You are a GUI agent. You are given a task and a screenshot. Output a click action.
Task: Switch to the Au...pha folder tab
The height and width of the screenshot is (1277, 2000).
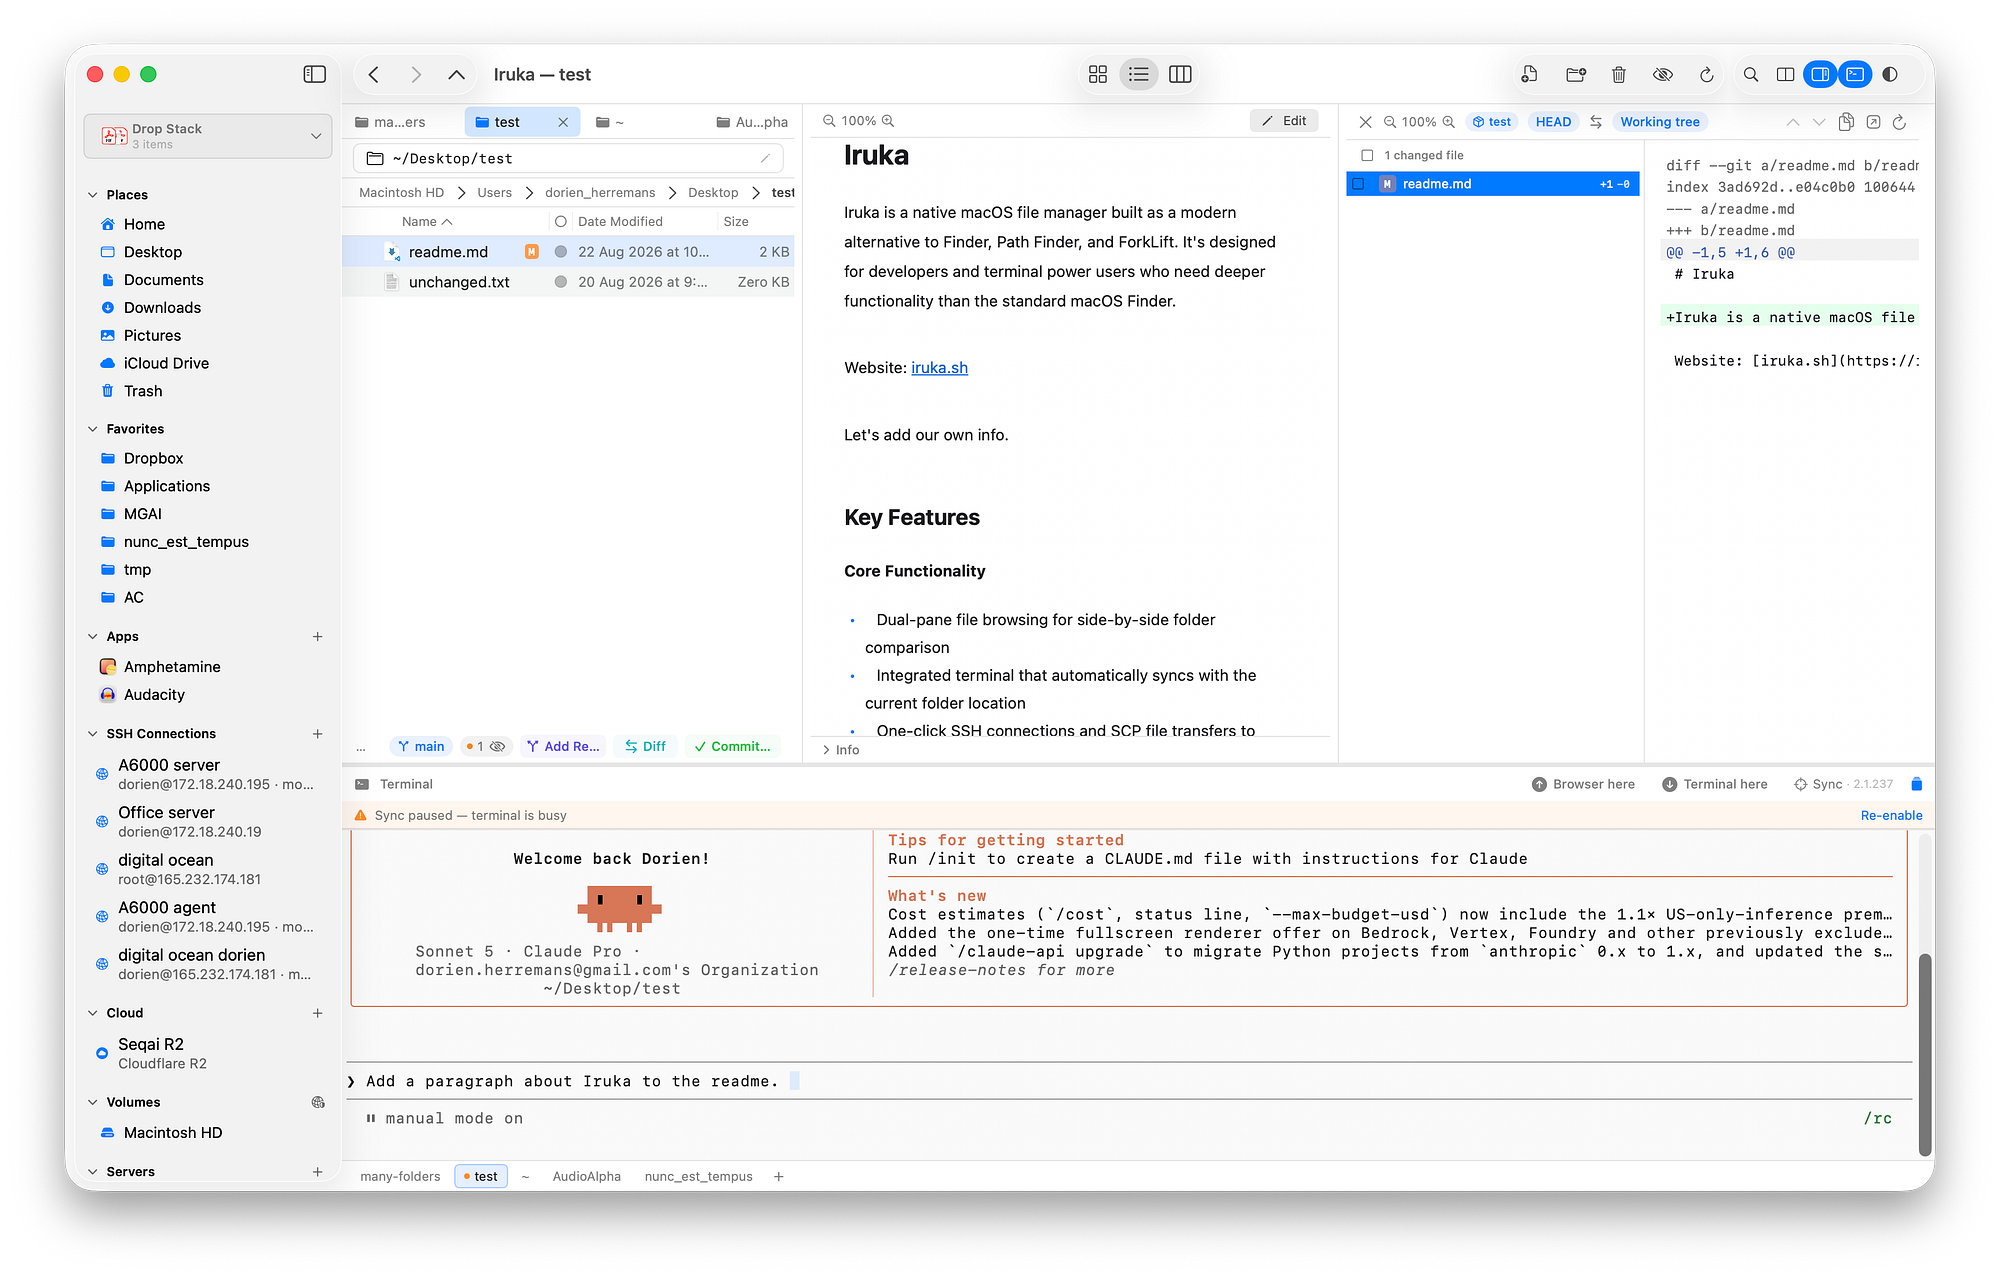tap(752, 122)
